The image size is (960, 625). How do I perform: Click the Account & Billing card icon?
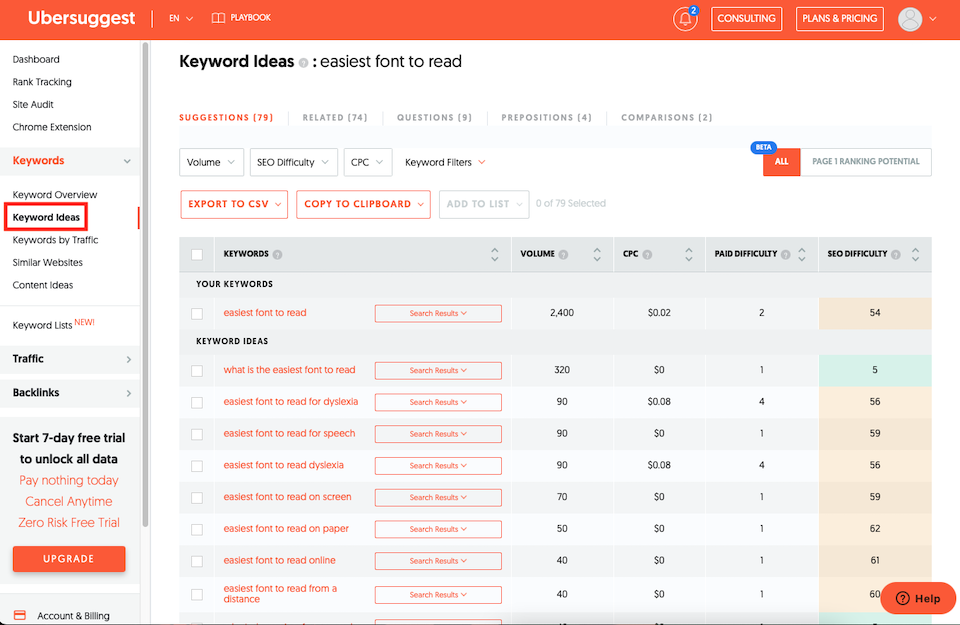click(19, 616)
